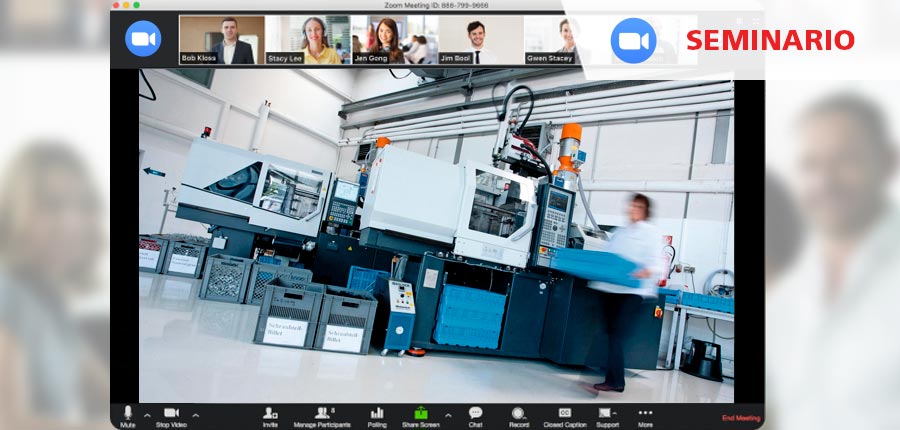
Task: Click End Meeting
Action: tap(741, 418)
